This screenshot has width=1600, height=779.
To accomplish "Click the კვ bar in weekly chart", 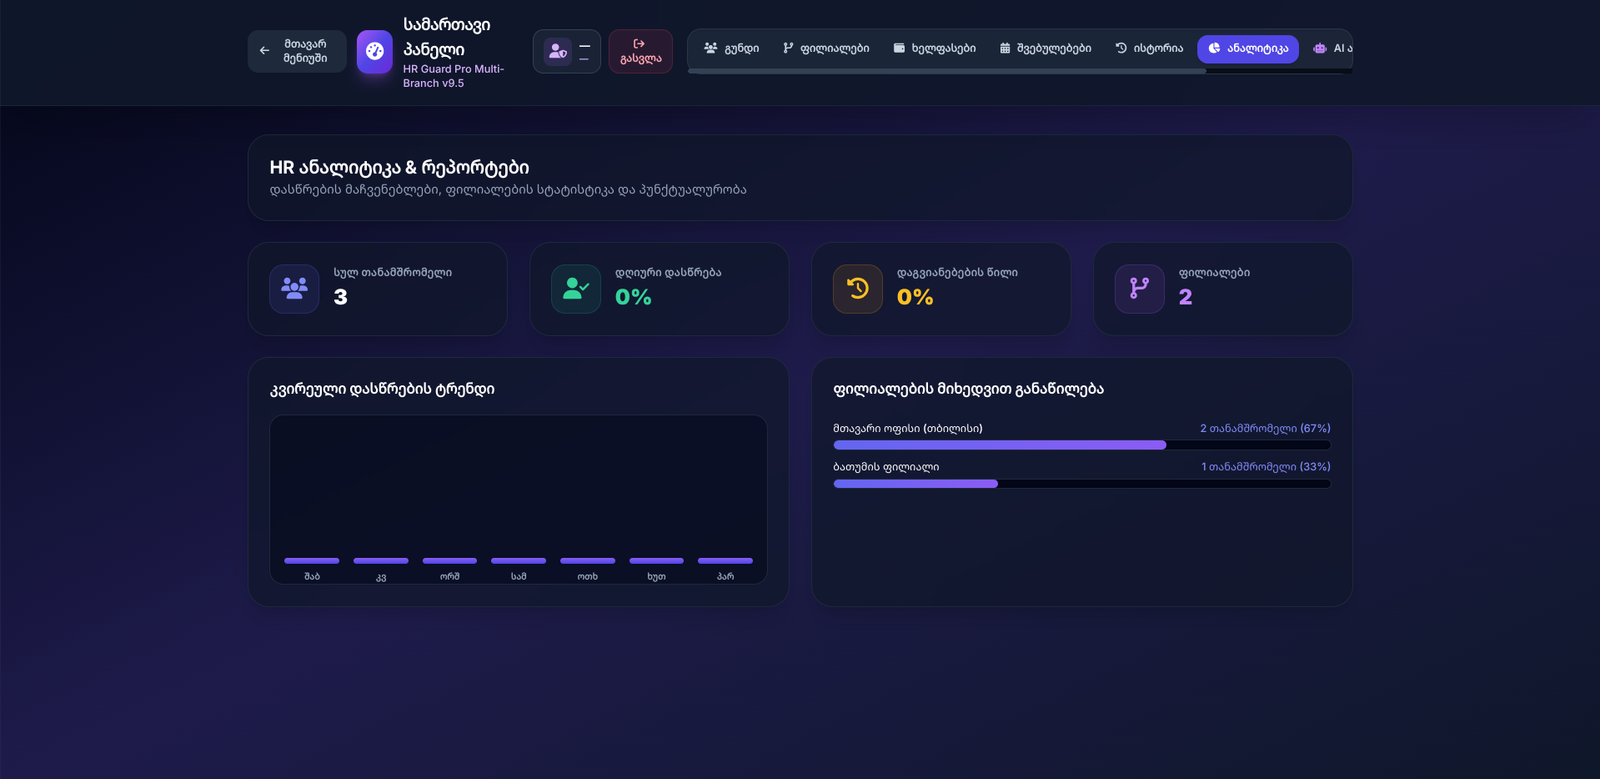I will tap(381, 561).
